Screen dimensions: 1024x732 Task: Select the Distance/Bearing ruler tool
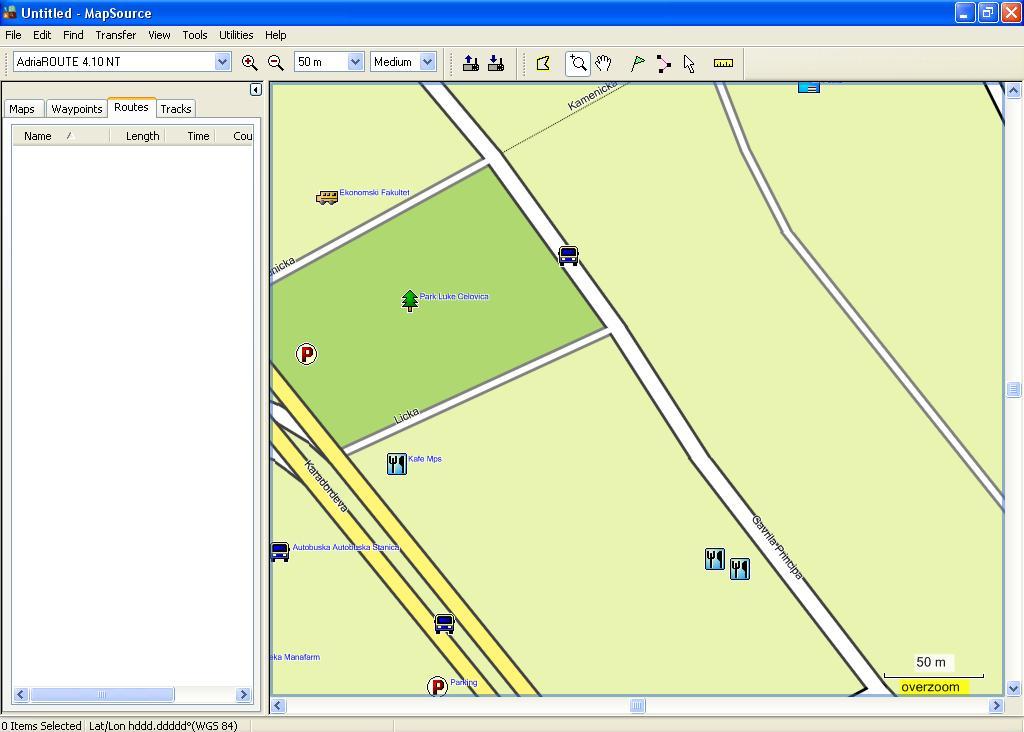(x=723, y=63)
